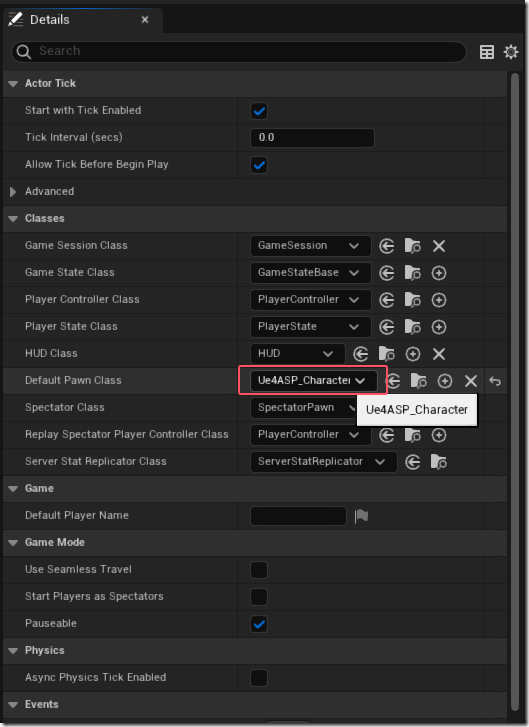529x727 pixels.
Task: Reset Default Pawn Class to default arrow
Action: pyautogui.click(x=495, y=381)
